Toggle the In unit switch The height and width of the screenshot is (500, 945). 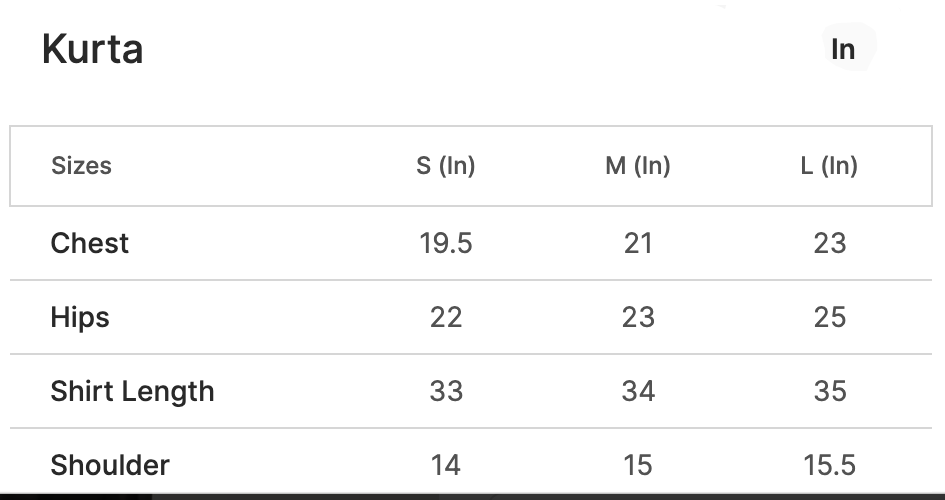click(843, 49)
